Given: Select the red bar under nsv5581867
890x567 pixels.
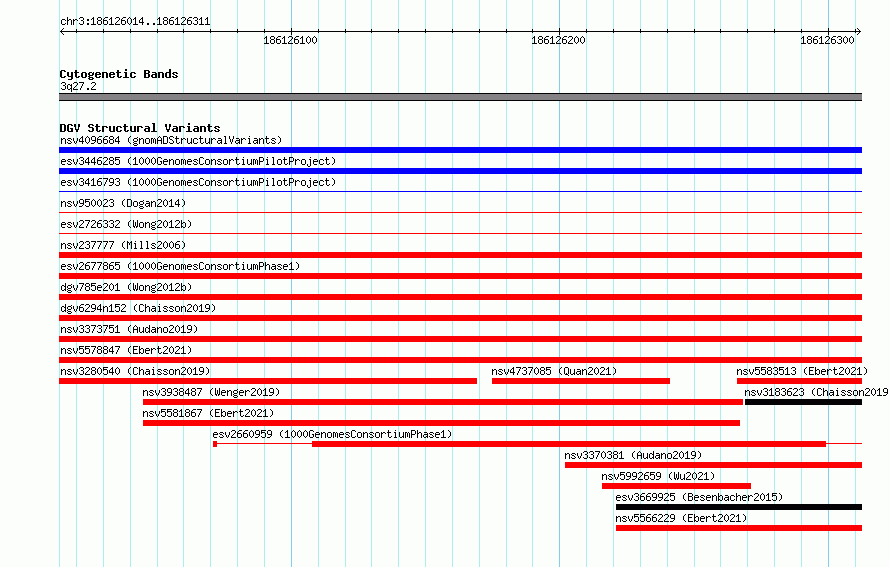Looking at the screenshot, I should (x=442, y=423).
